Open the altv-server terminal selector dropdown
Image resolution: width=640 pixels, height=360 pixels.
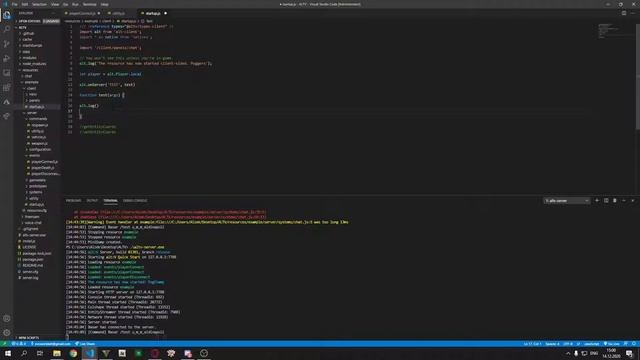(567, 200)
